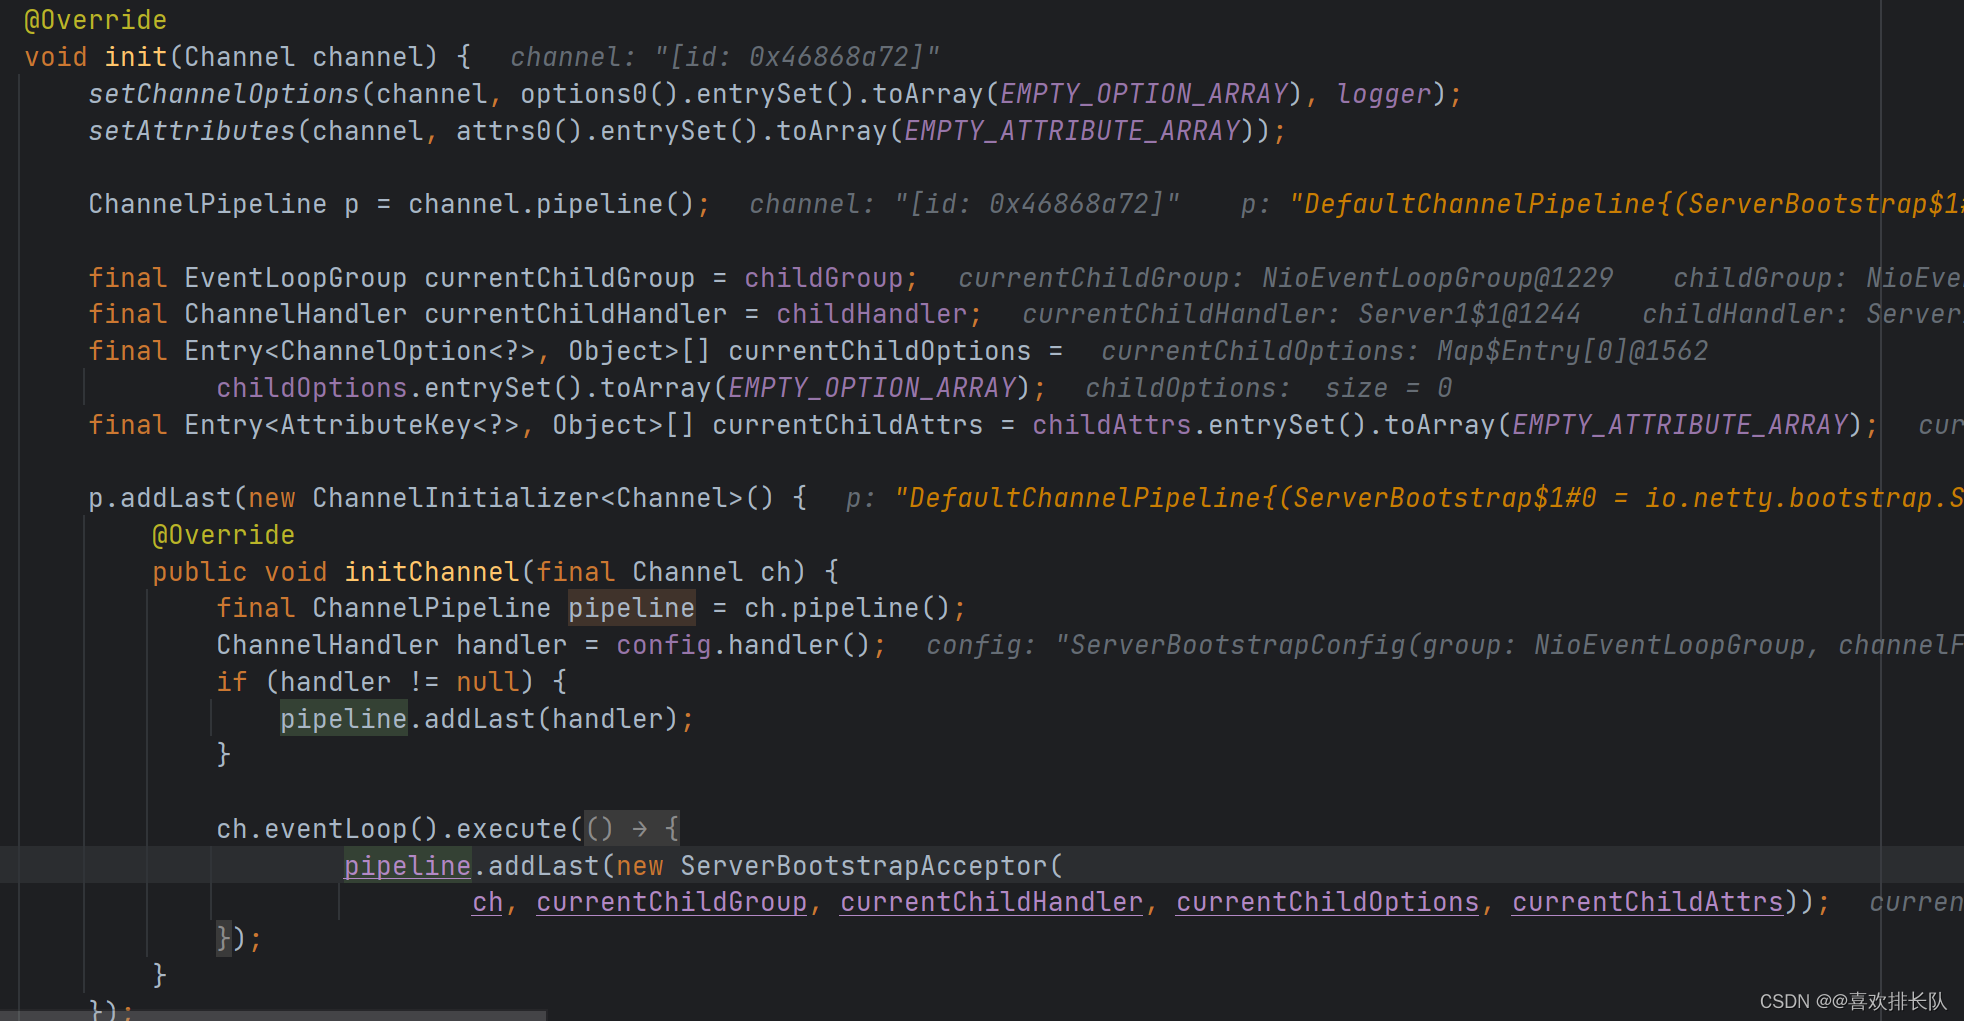Click currentChildOptions in its declaration line
1964x1021 pixels.
pos(879,351)
